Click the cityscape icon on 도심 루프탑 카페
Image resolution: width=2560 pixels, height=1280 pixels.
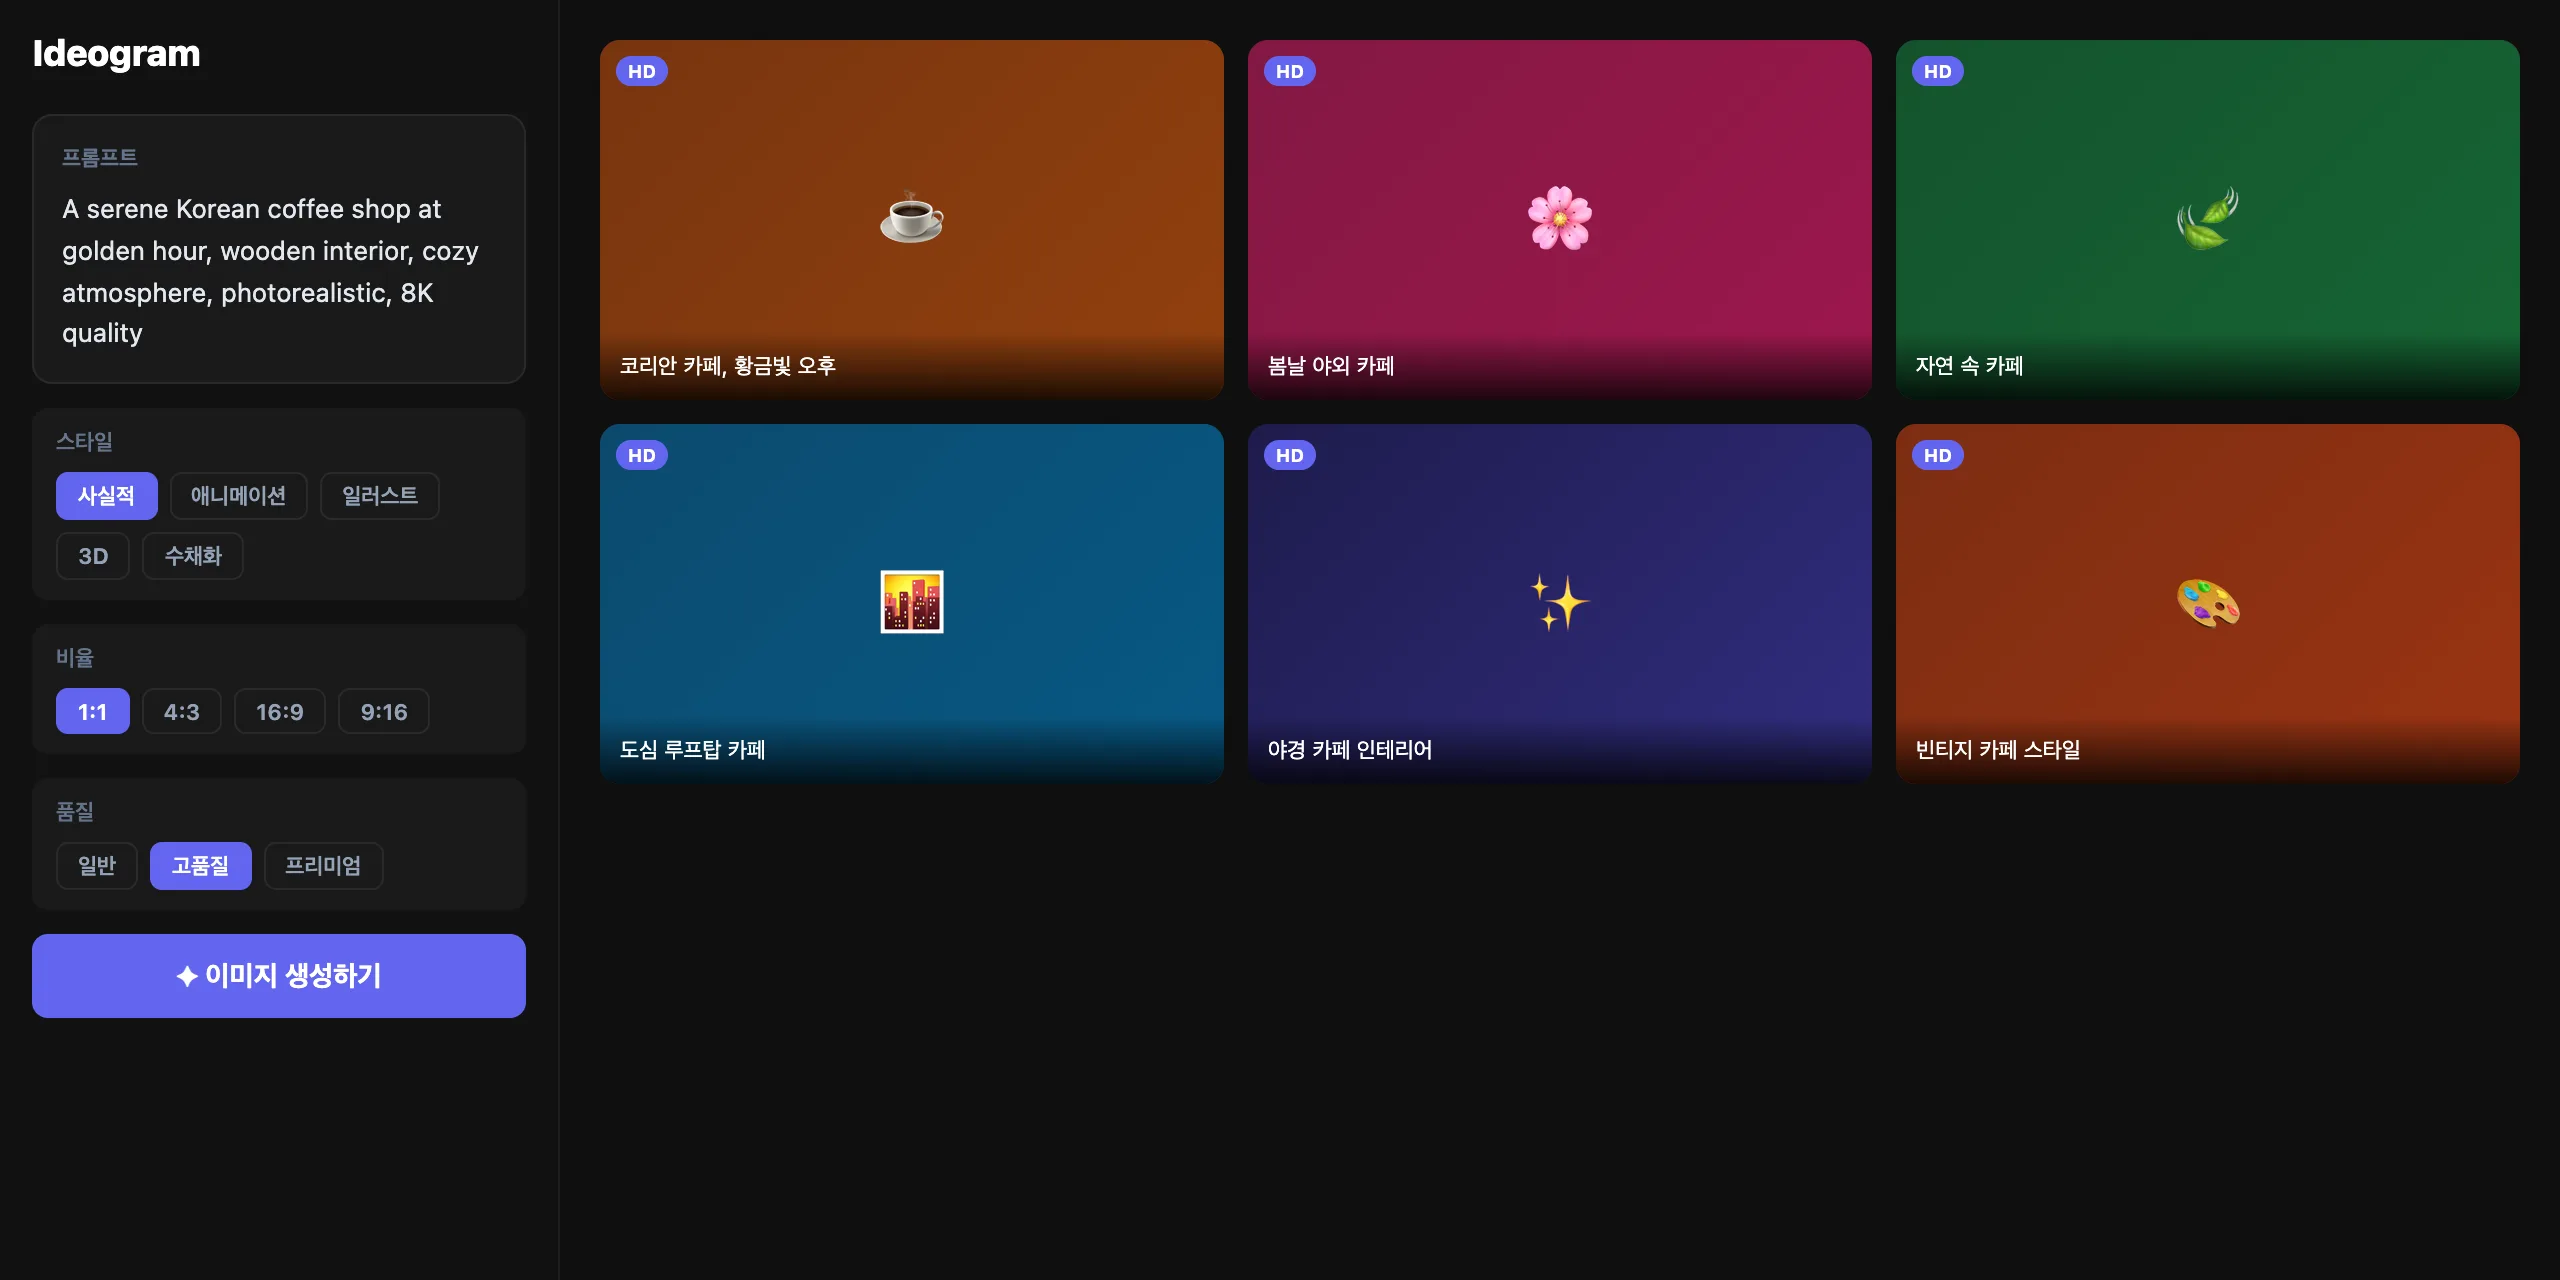[x=911, y=602]
